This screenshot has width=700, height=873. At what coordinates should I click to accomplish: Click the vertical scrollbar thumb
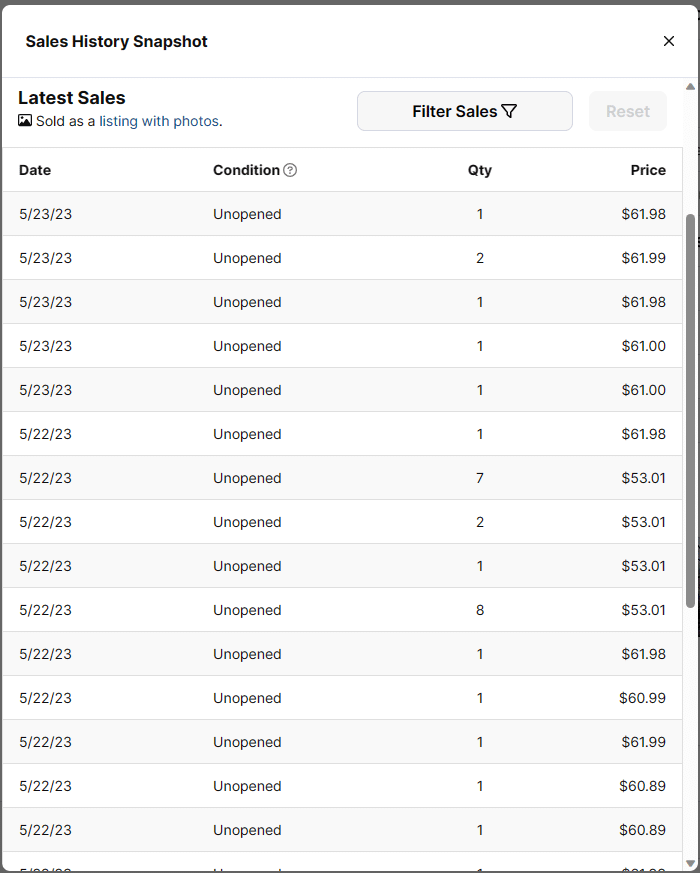click(690, 410)
